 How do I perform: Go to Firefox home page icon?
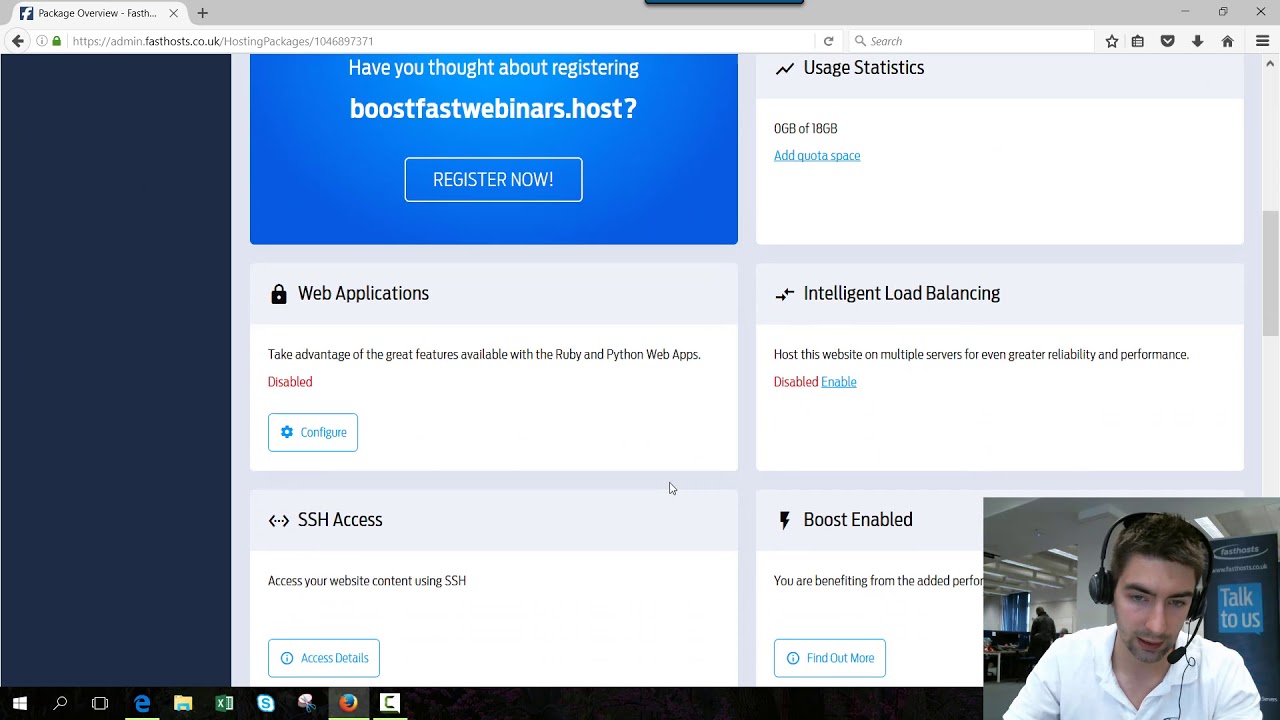pyautogui.click(x=1228, y=41)
